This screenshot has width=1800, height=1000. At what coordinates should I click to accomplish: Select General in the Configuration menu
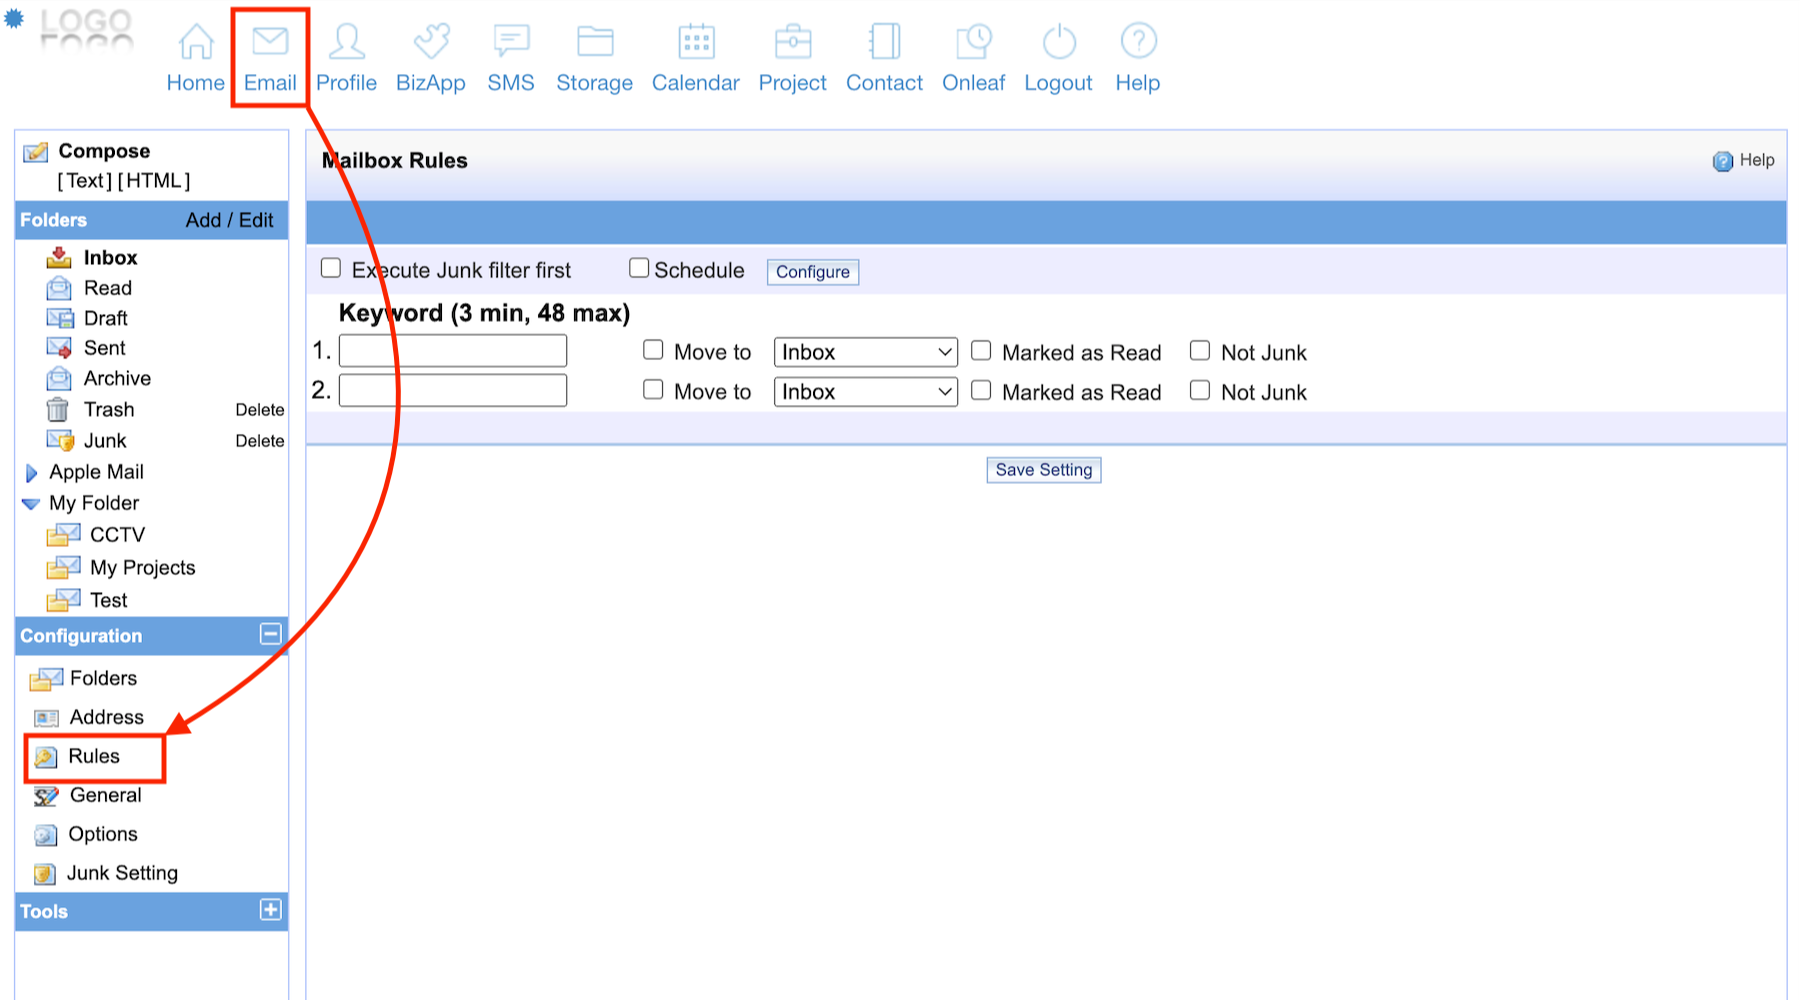click(105, 795)
